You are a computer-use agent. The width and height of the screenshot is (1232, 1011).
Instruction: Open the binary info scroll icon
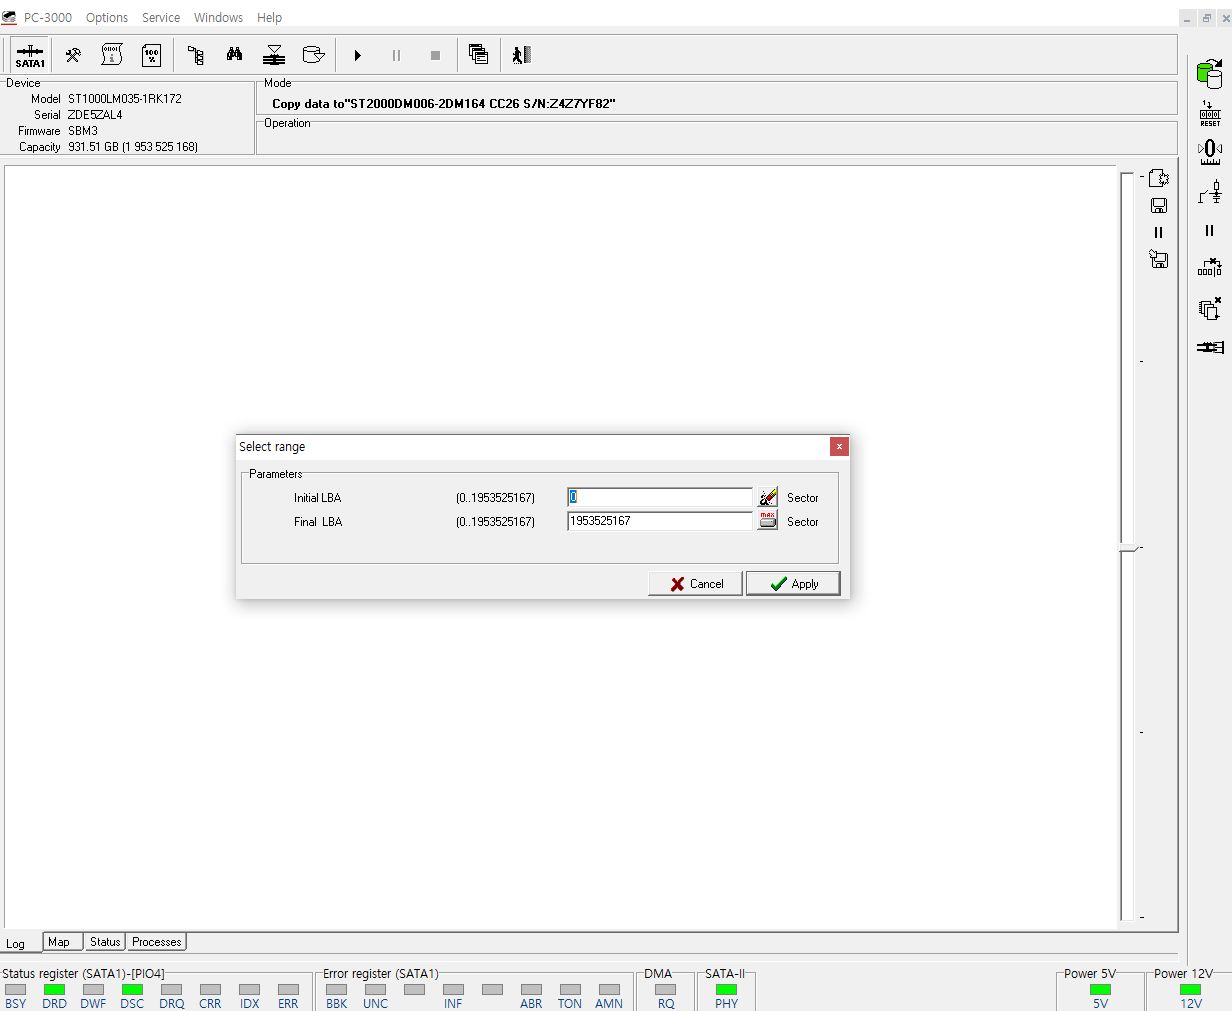tap(112, 55)
